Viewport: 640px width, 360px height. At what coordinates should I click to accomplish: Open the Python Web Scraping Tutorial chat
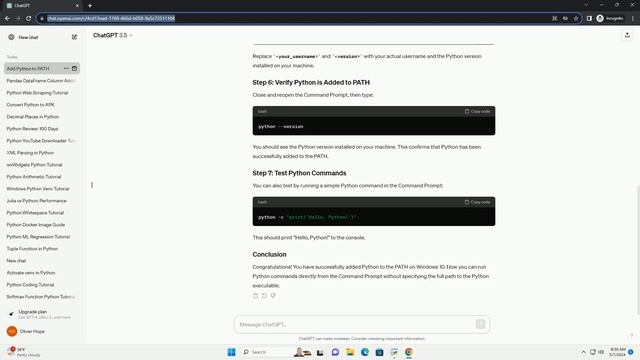pyautogui.click(x=42, y=93)
